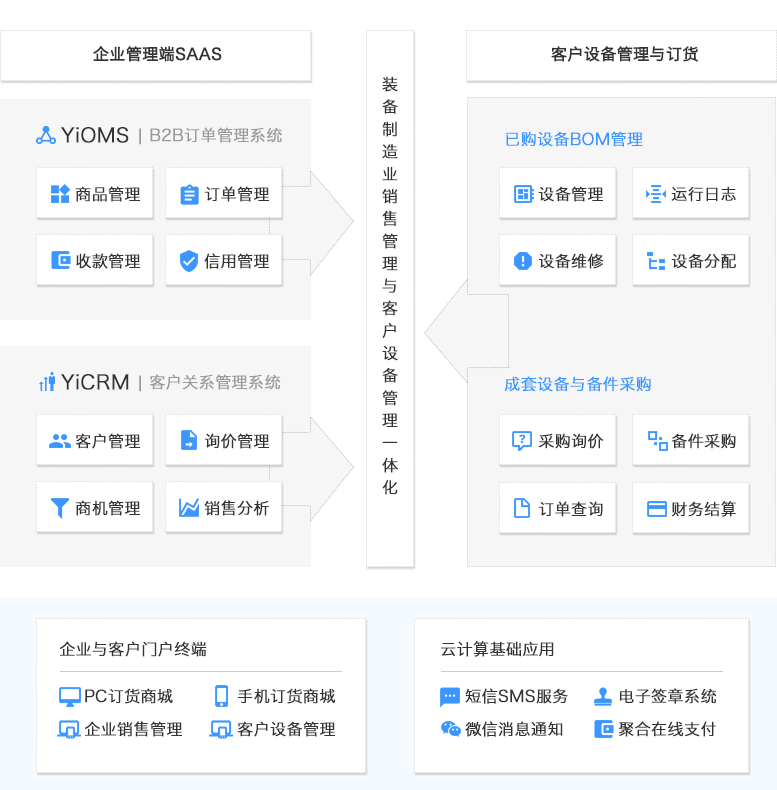Viewport: 777px width, 790px height.
Task: Click the 订单查询 file icon
Action: (522, 508)
